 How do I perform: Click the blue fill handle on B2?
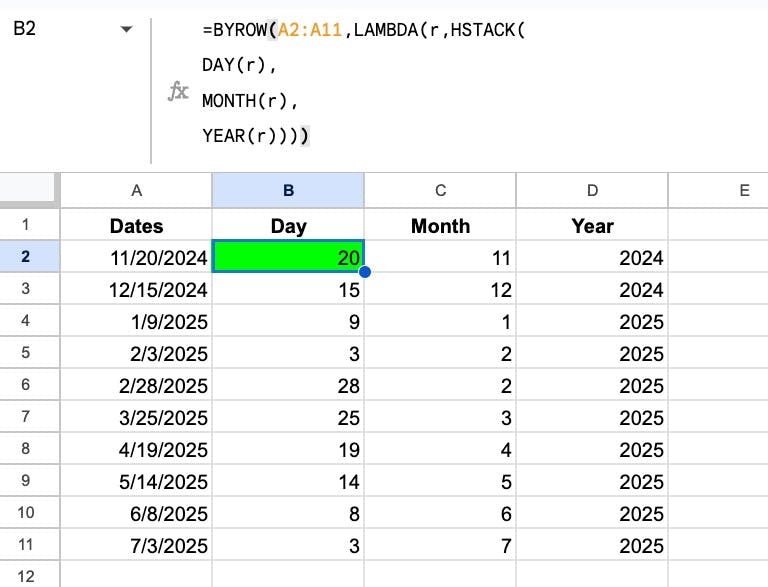pyautogui.click(x=364, y=272)
